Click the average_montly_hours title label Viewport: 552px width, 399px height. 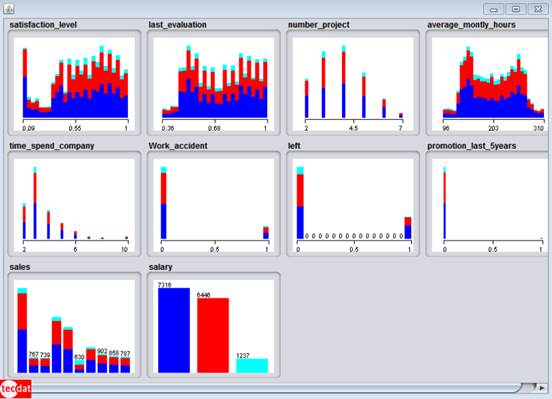point(471,25)
